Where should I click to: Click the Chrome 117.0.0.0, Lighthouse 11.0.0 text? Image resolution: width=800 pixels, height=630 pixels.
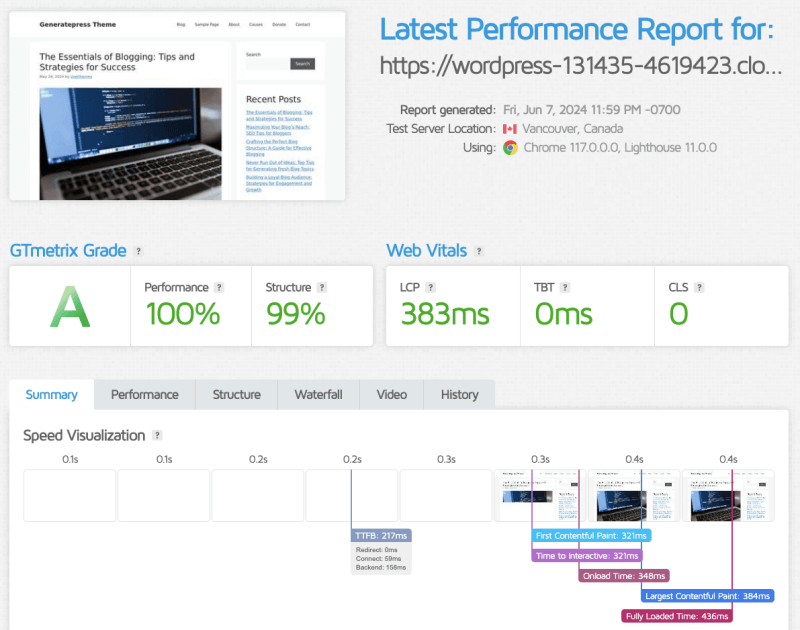620,148
